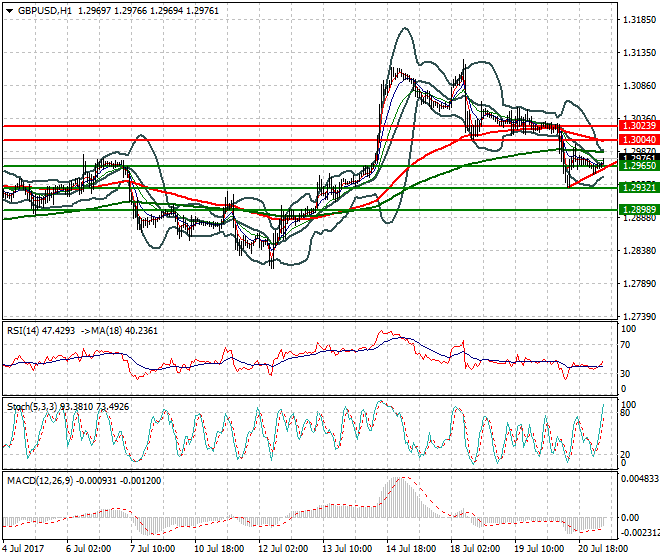Select the 7 Jul 10:00 time label
The height and width of the screenshot is (560, 660).
click(152, 549)
